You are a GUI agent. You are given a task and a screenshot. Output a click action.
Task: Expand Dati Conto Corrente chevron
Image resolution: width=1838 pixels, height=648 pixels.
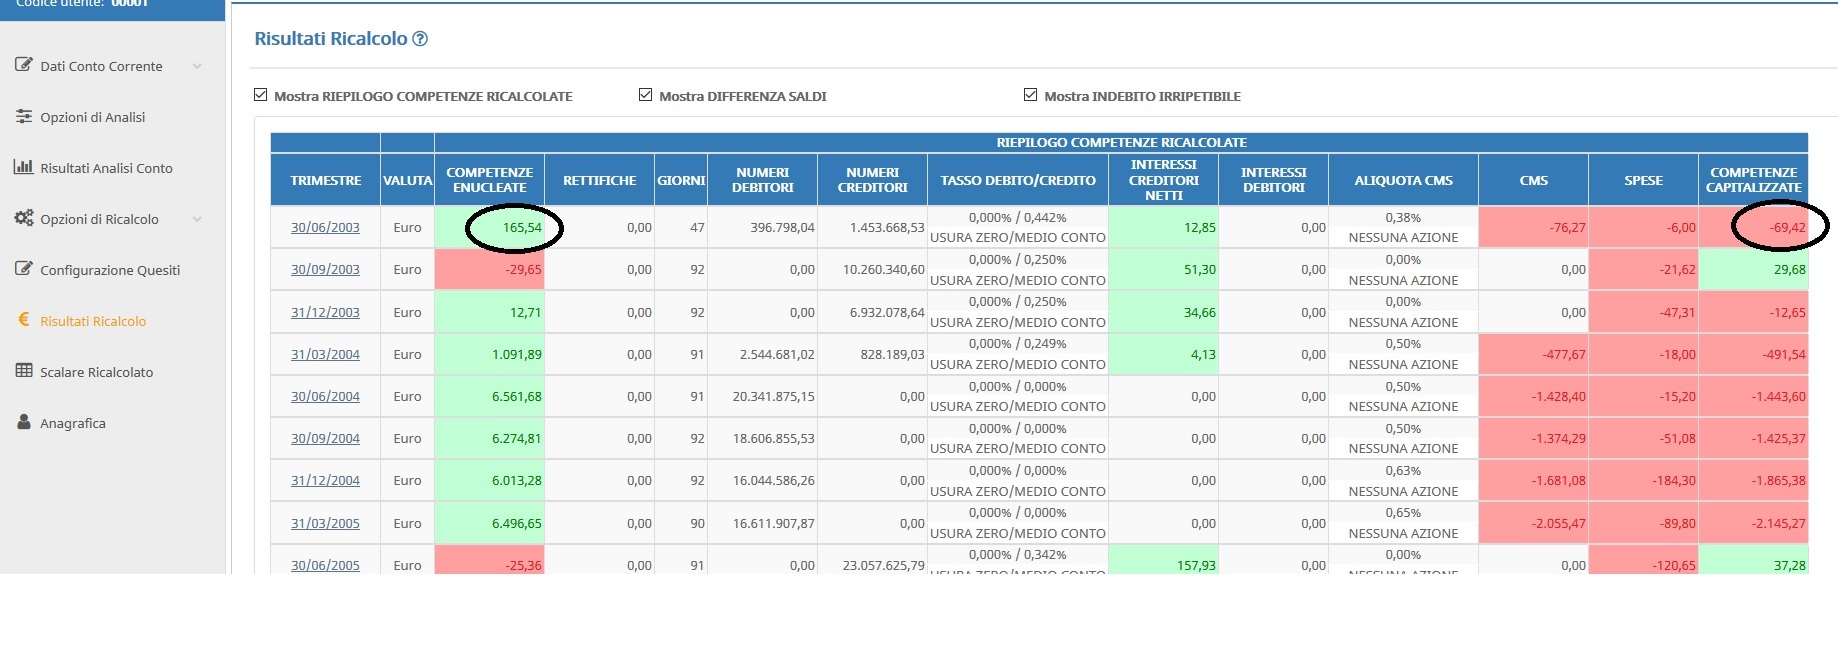click(197, 66)
